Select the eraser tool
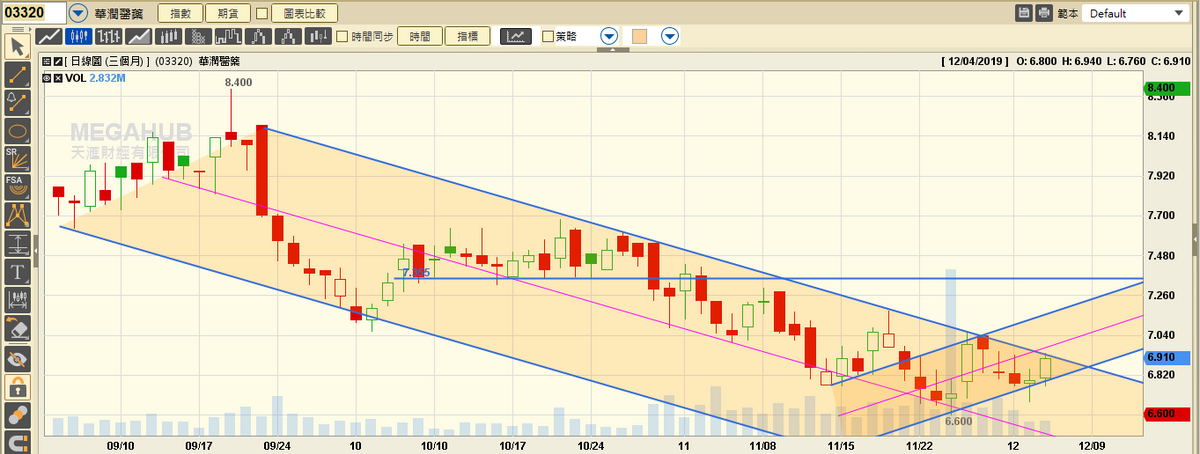 [x=17, y=328]
